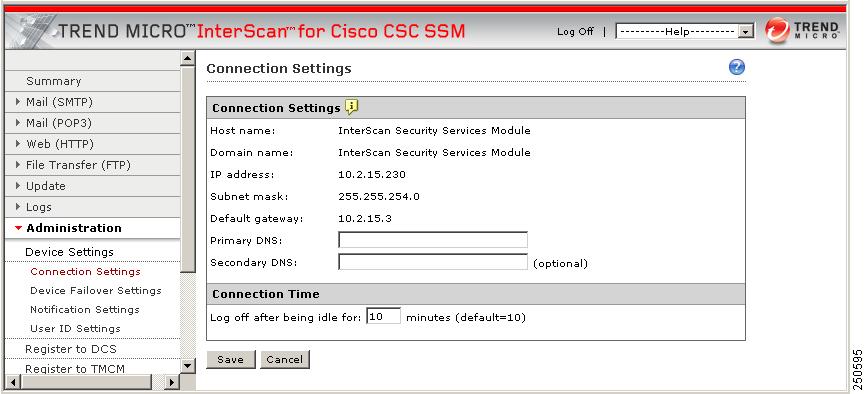
Task: Open the Summary page
Action: (54, 81)
